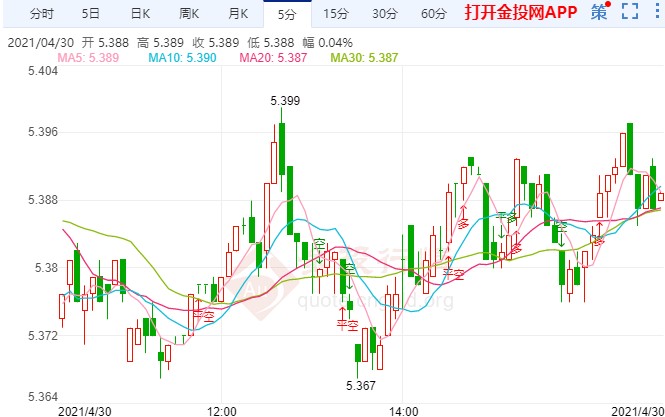Click the MA5: 5.389 label

click(x=88, y=58)
